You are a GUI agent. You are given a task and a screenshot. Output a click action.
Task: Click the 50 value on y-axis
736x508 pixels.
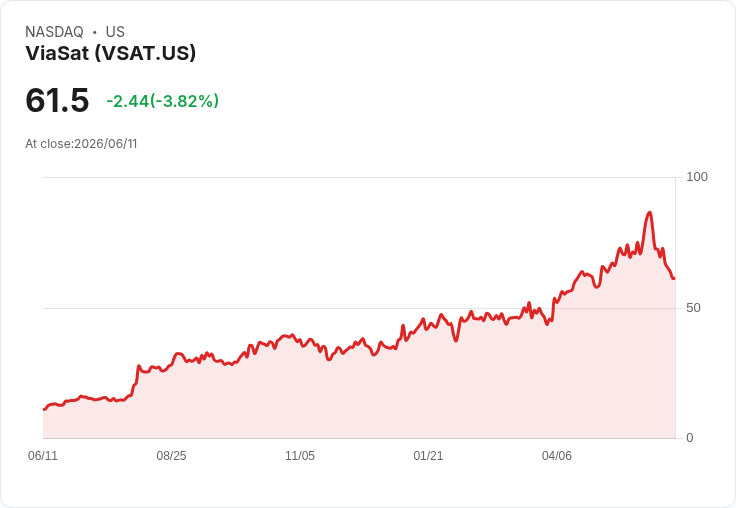693,308
